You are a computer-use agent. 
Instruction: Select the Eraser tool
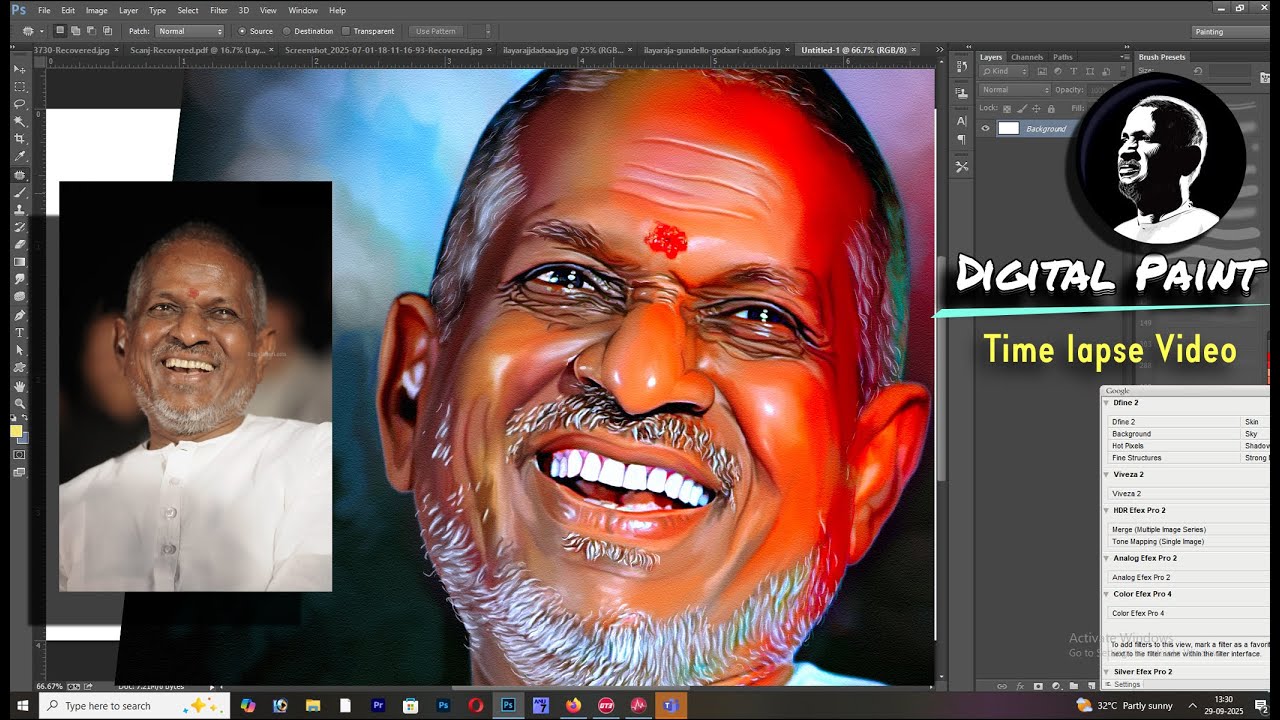[19, 244]
